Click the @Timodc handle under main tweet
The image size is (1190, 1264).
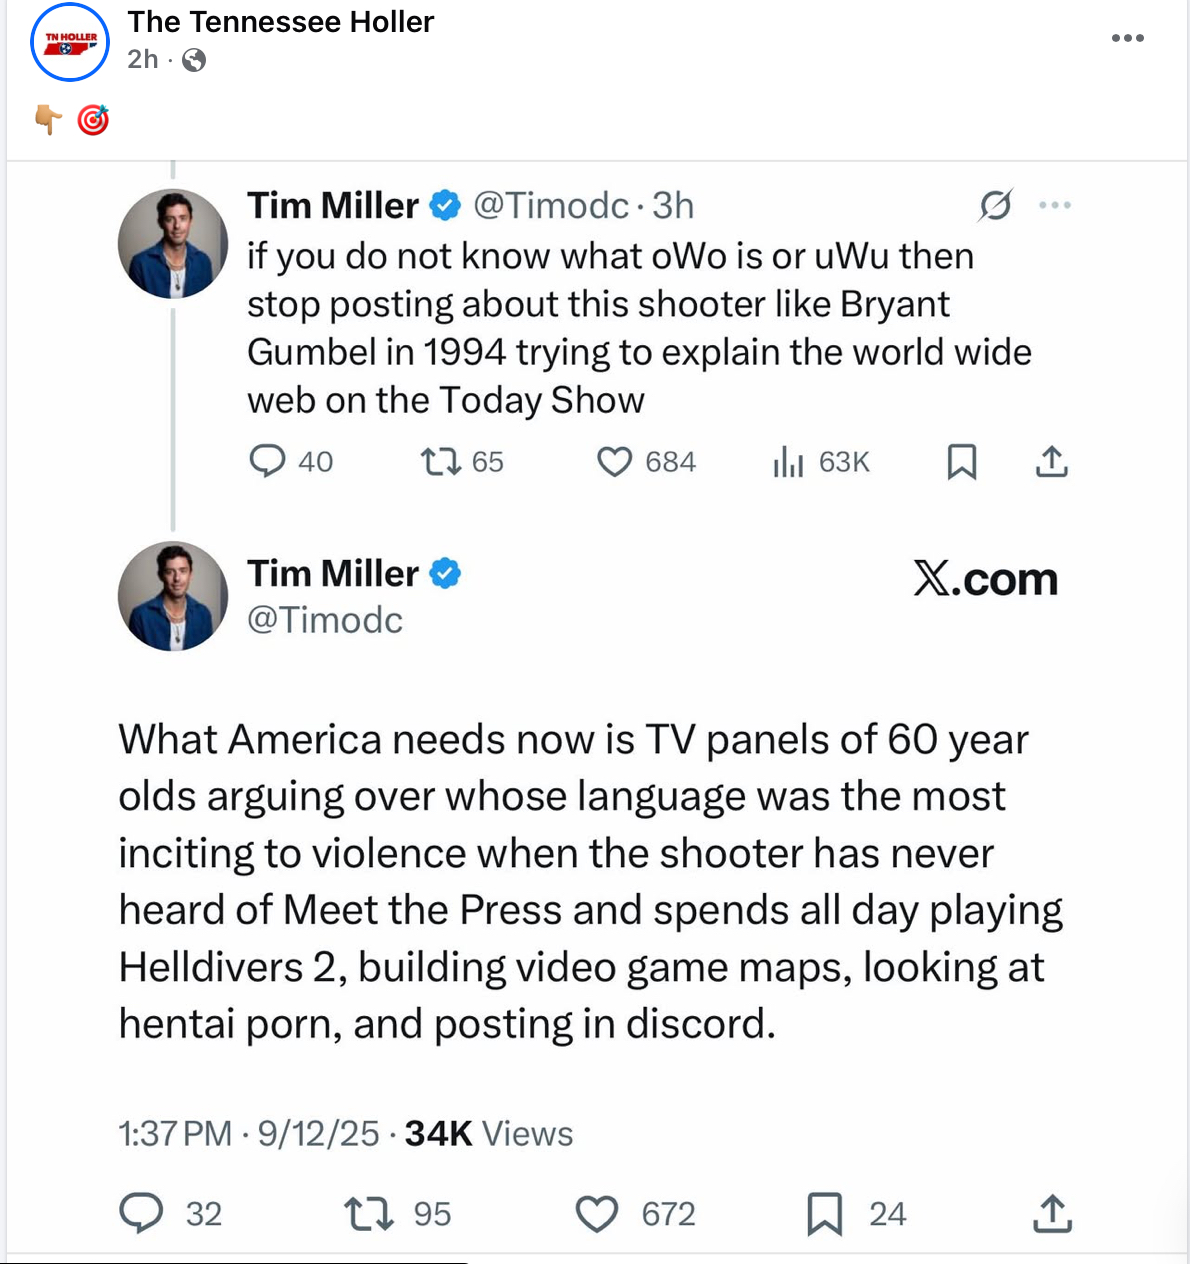coord(325,620)
